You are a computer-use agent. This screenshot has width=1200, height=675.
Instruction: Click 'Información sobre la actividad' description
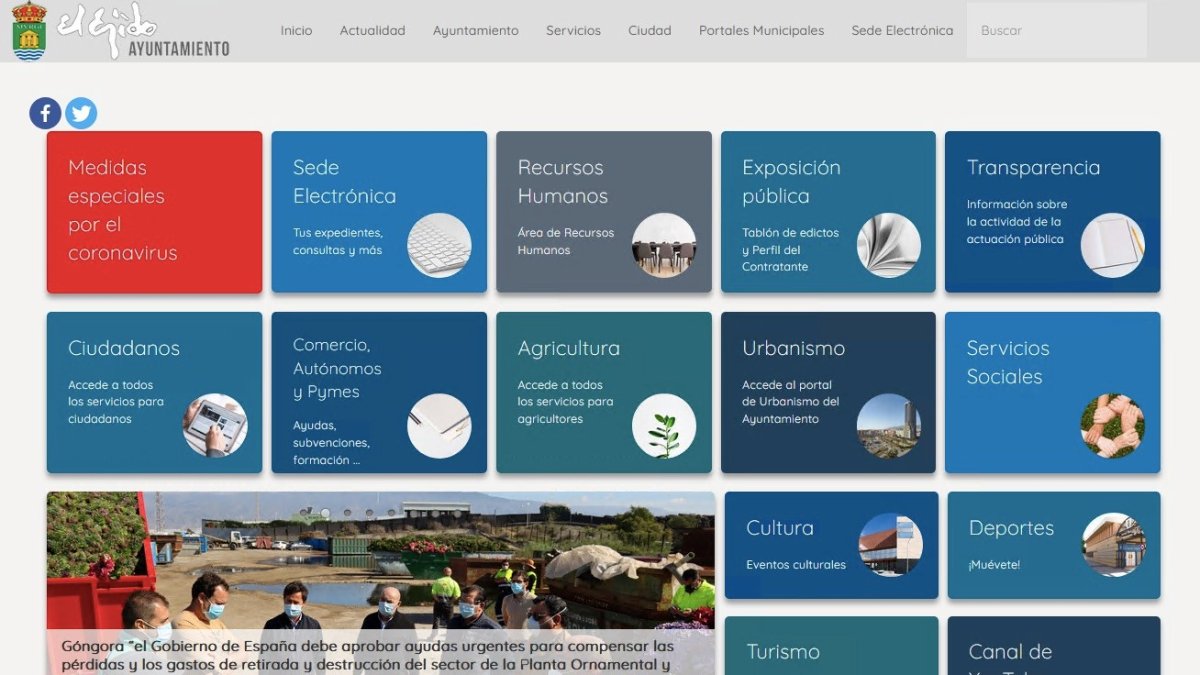coord(1016,222)
